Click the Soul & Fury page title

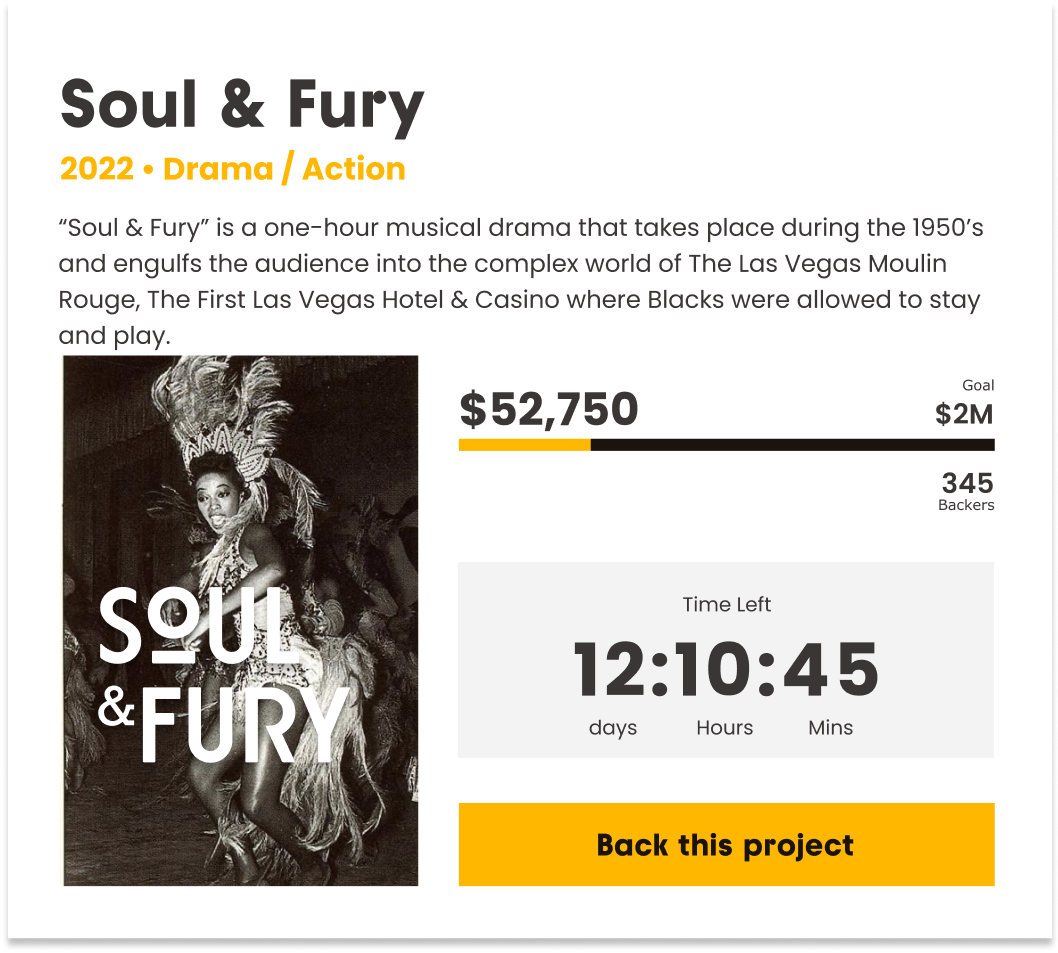tap(242, 105)
